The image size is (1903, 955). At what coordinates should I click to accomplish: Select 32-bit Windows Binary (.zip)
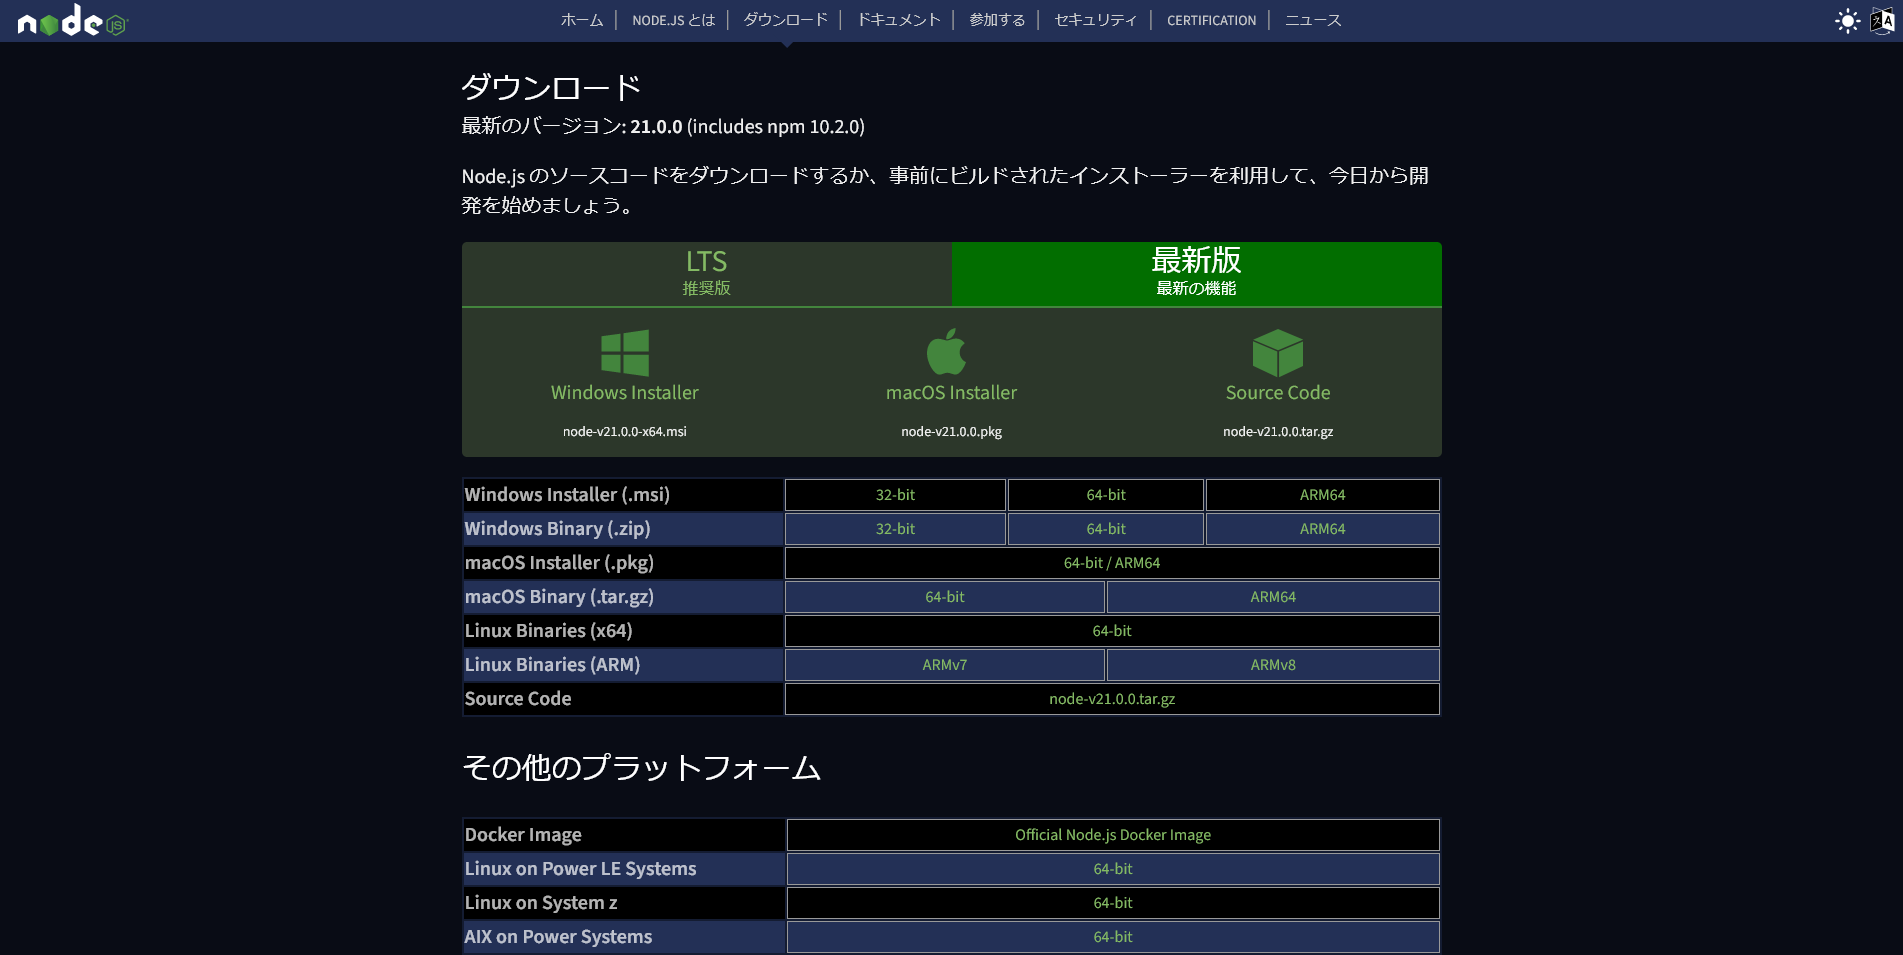895,529
